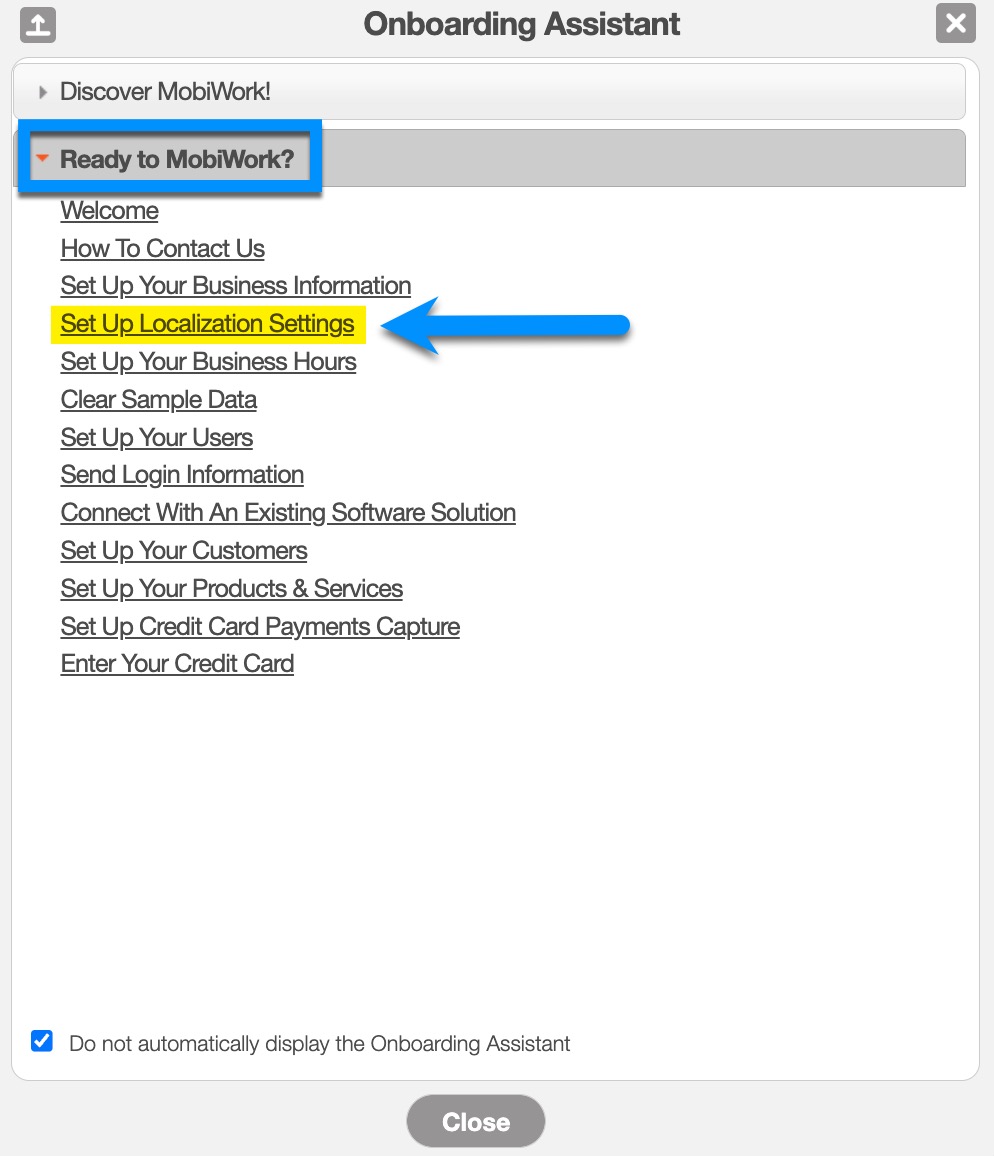Viewport: 994px width, 1156px height.
Task: Collapse the Ready to MobiWork? section
Action: click(x=176, y=159)
